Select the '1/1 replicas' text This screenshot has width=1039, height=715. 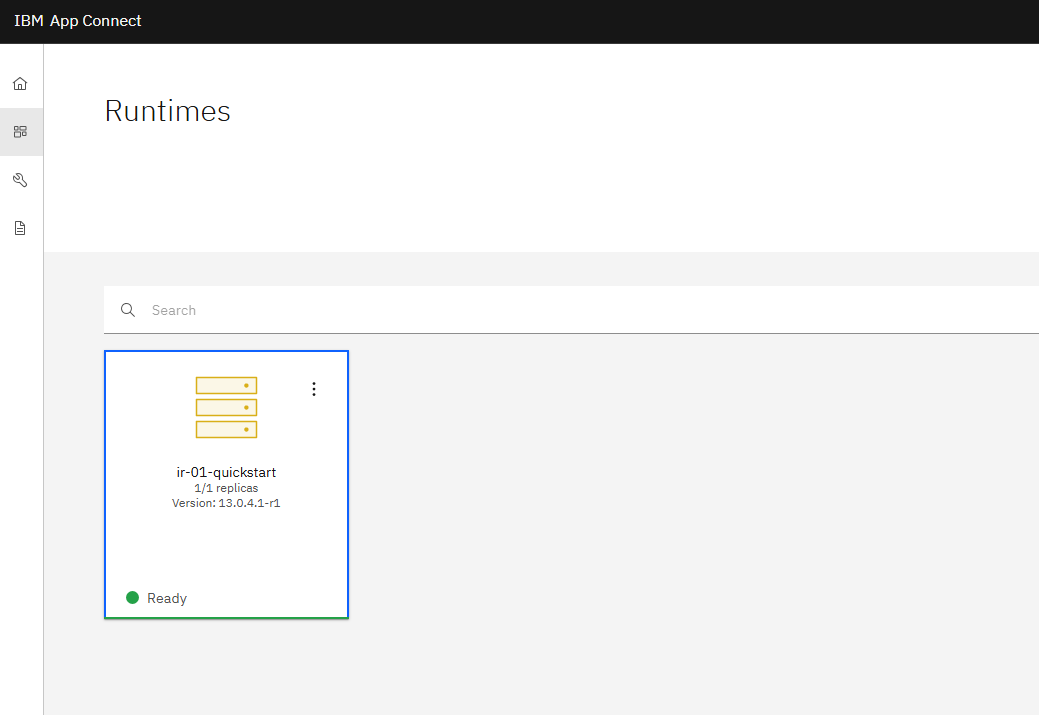pos(226,488)
